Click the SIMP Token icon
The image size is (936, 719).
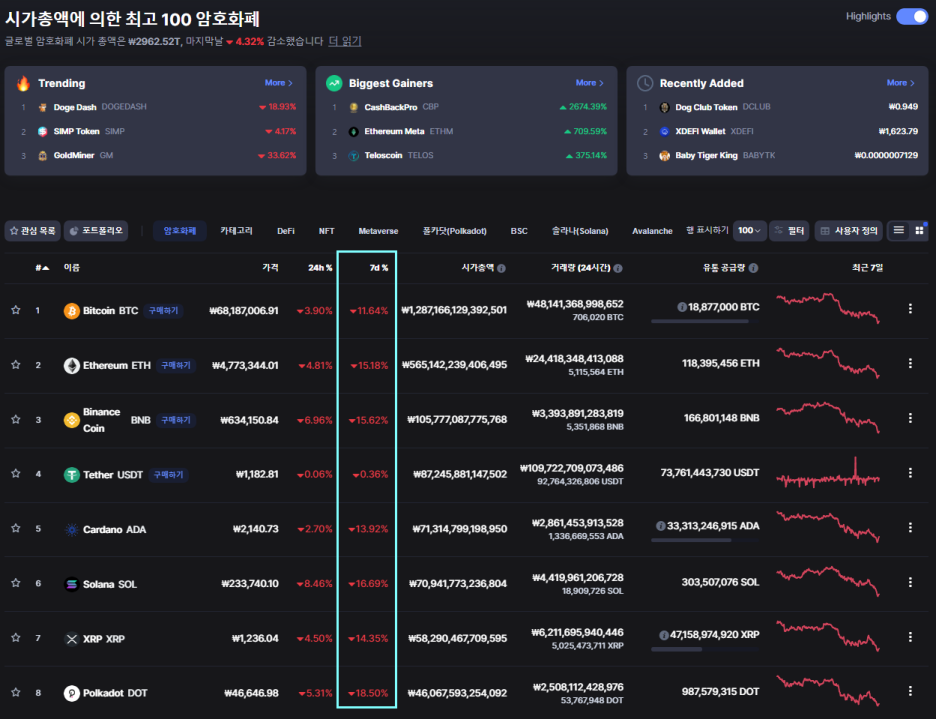(42, 131)
